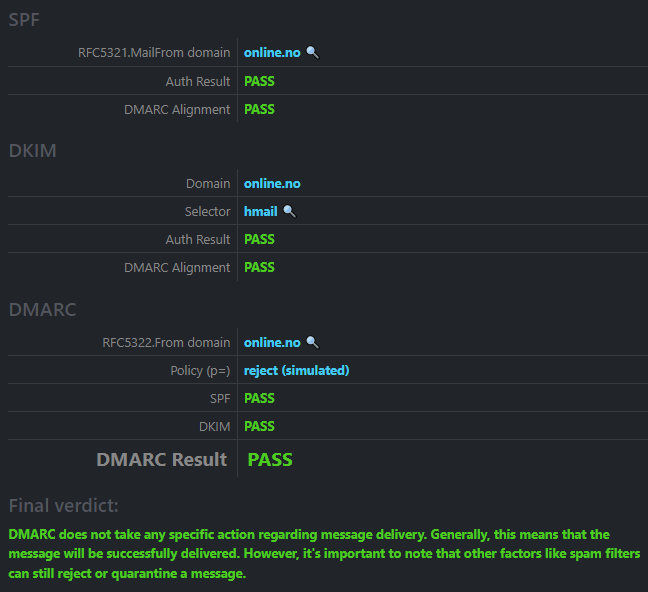Open the online.no DKIM Domain link
The image size is (648, 592).
(x=272, y=184)
